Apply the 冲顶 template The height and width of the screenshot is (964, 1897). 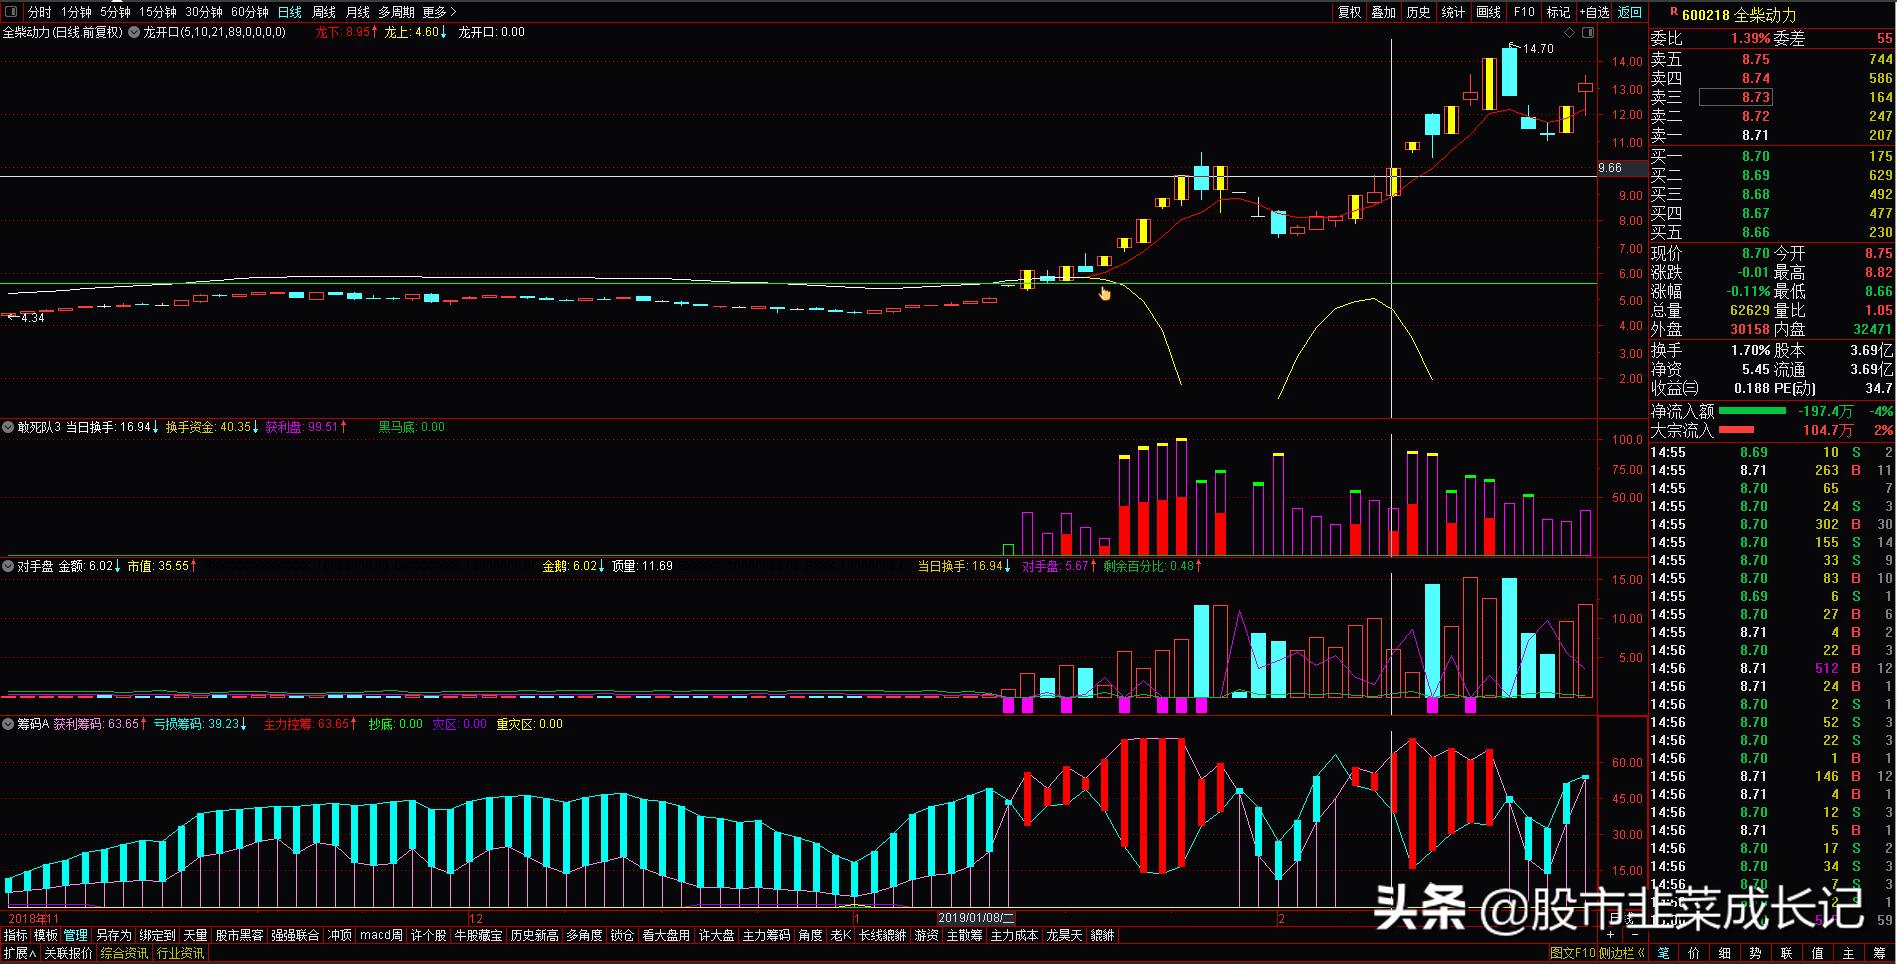(x=340, y=935)
